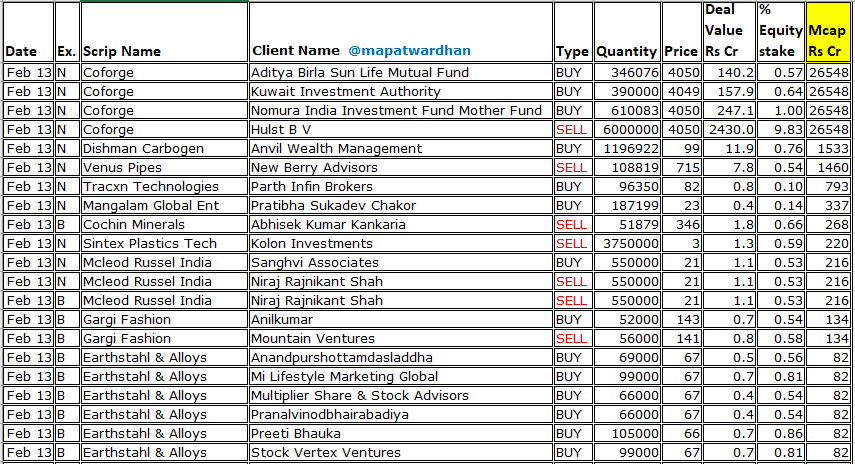Select Nomura India Investment Fund Mother Fund

pyautogui.click(x=401, y=111)
